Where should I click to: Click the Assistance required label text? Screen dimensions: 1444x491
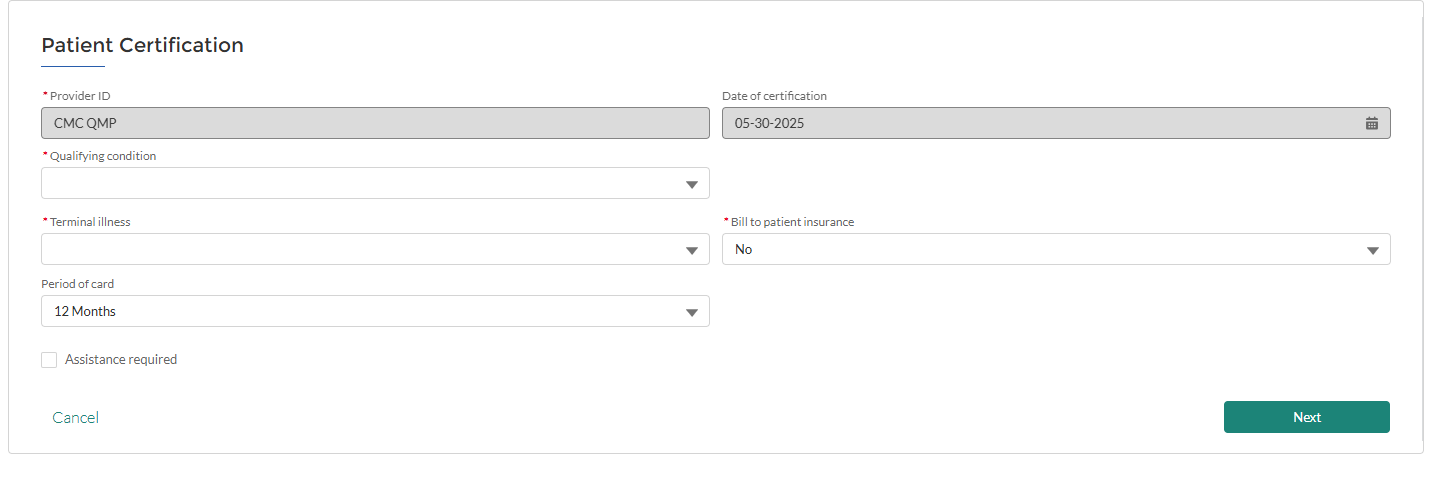click(x=121, y=359)
